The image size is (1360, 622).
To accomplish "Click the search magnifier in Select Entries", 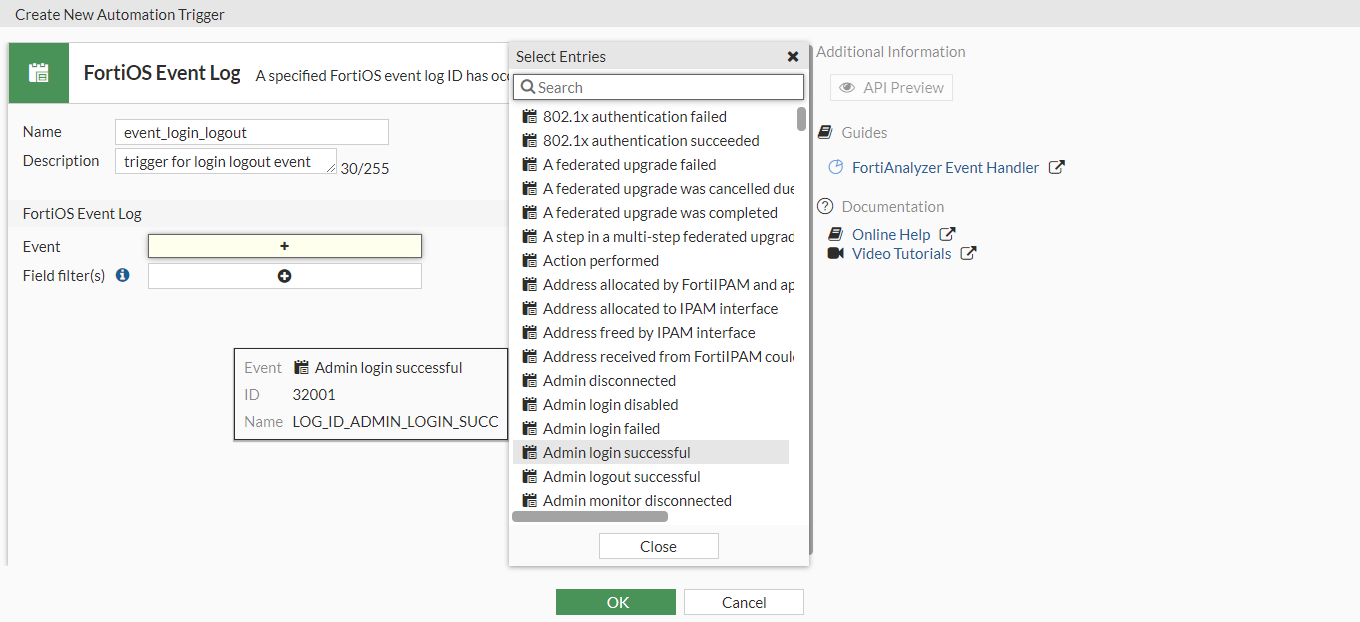I will (528, 87).
